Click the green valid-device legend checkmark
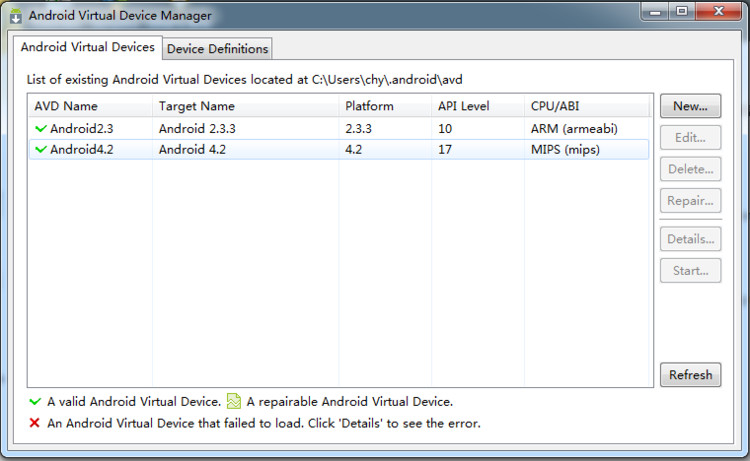Viewport: 750px width, 461px height. click(x=35, y=402)
